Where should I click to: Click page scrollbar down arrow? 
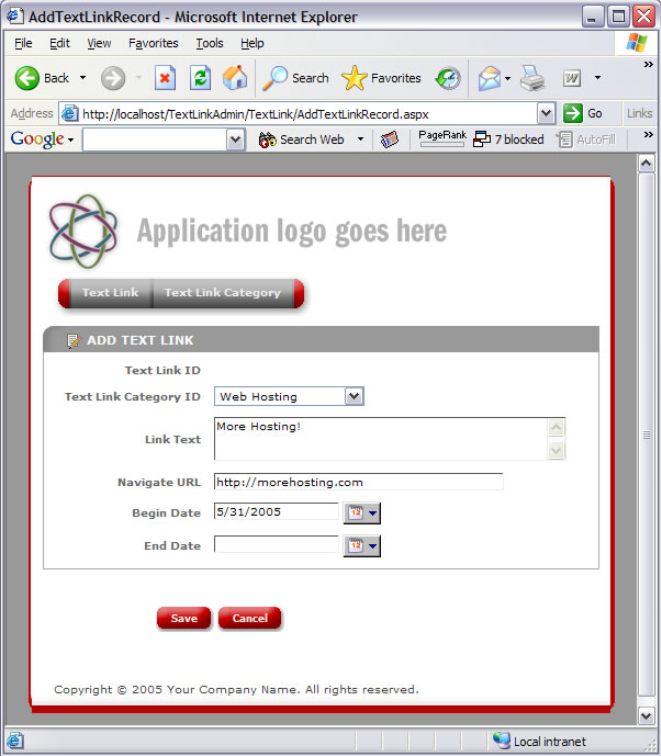[646, 716]
